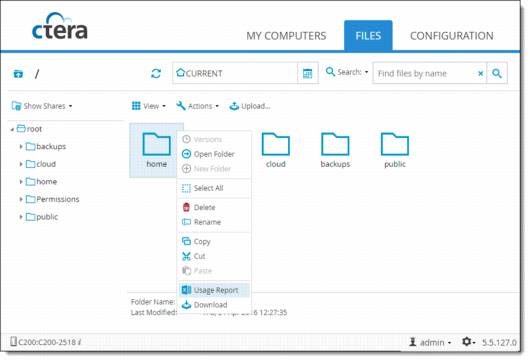Open the cloud folder icon in grid

[276, 144]
